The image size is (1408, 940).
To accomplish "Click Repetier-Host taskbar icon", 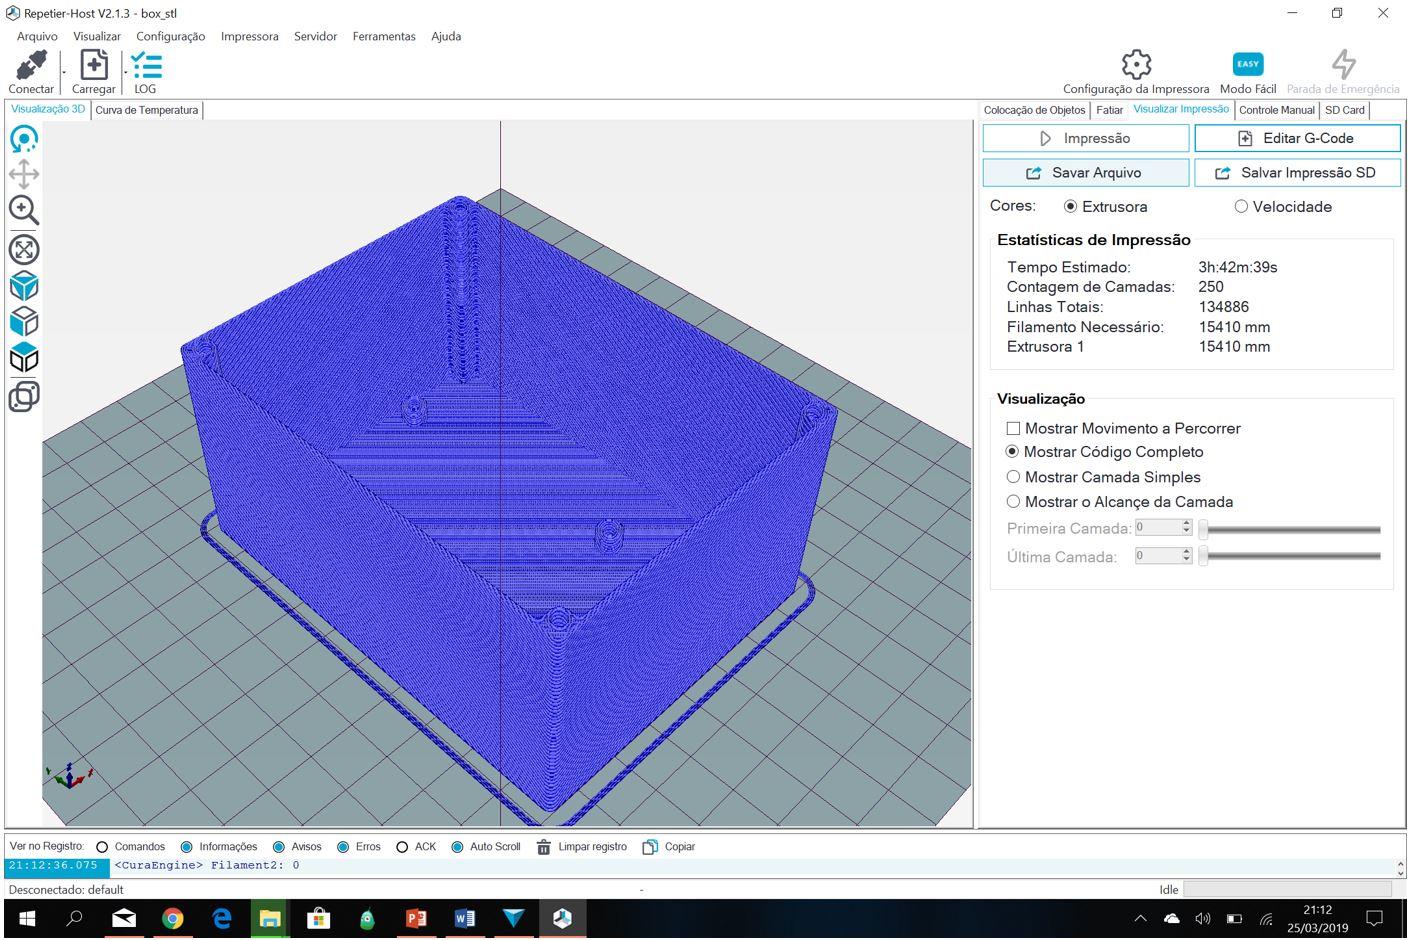I will (562, 918).
